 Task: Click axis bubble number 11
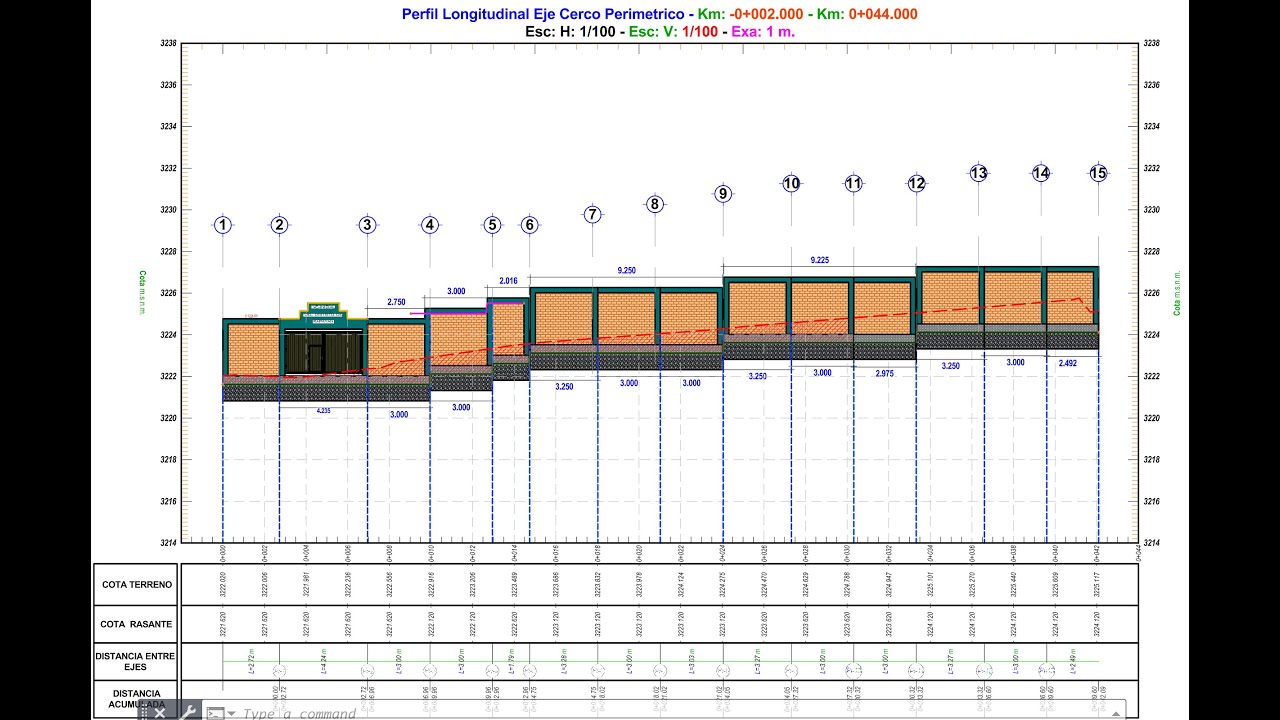(853, 183)
